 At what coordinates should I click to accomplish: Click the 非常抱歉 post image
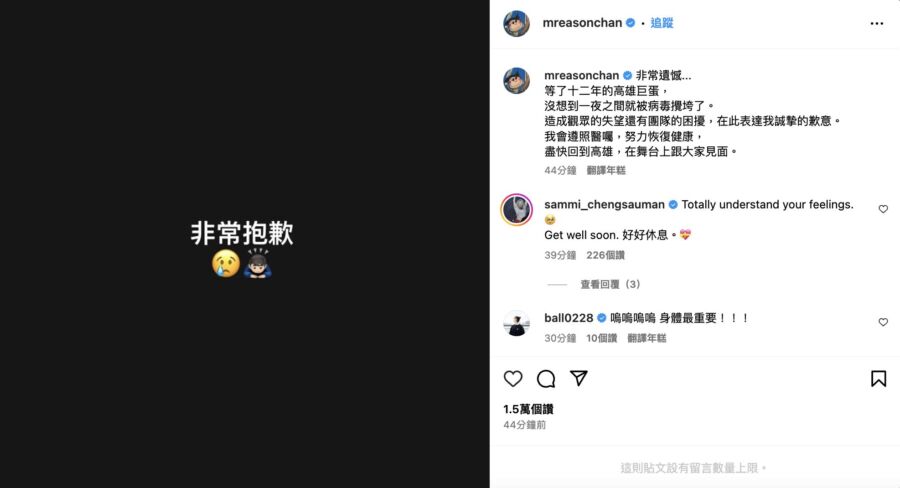tap(245, 244)
